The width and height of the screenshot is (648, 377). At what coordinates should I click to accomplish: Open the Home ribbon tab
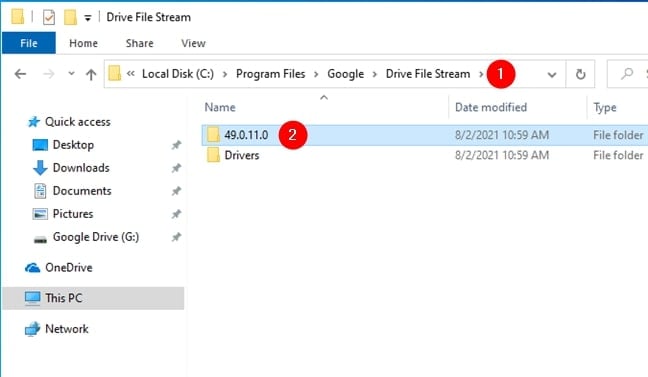pyautogui.click(x=83, y=43)
